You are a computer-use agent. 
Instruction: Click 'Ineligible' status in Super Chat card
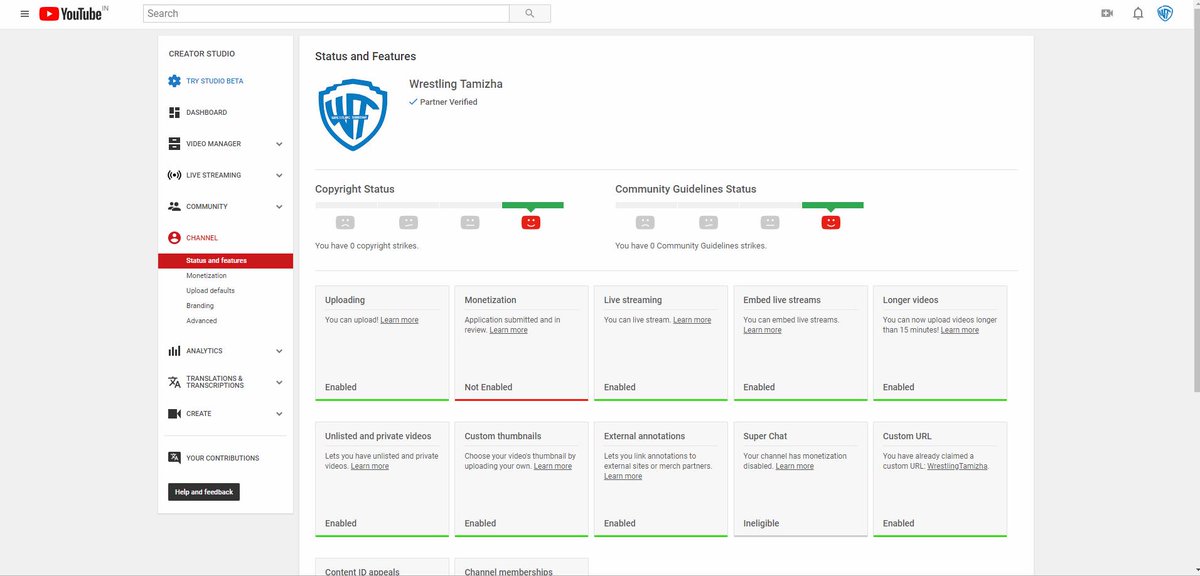[761, 523]
